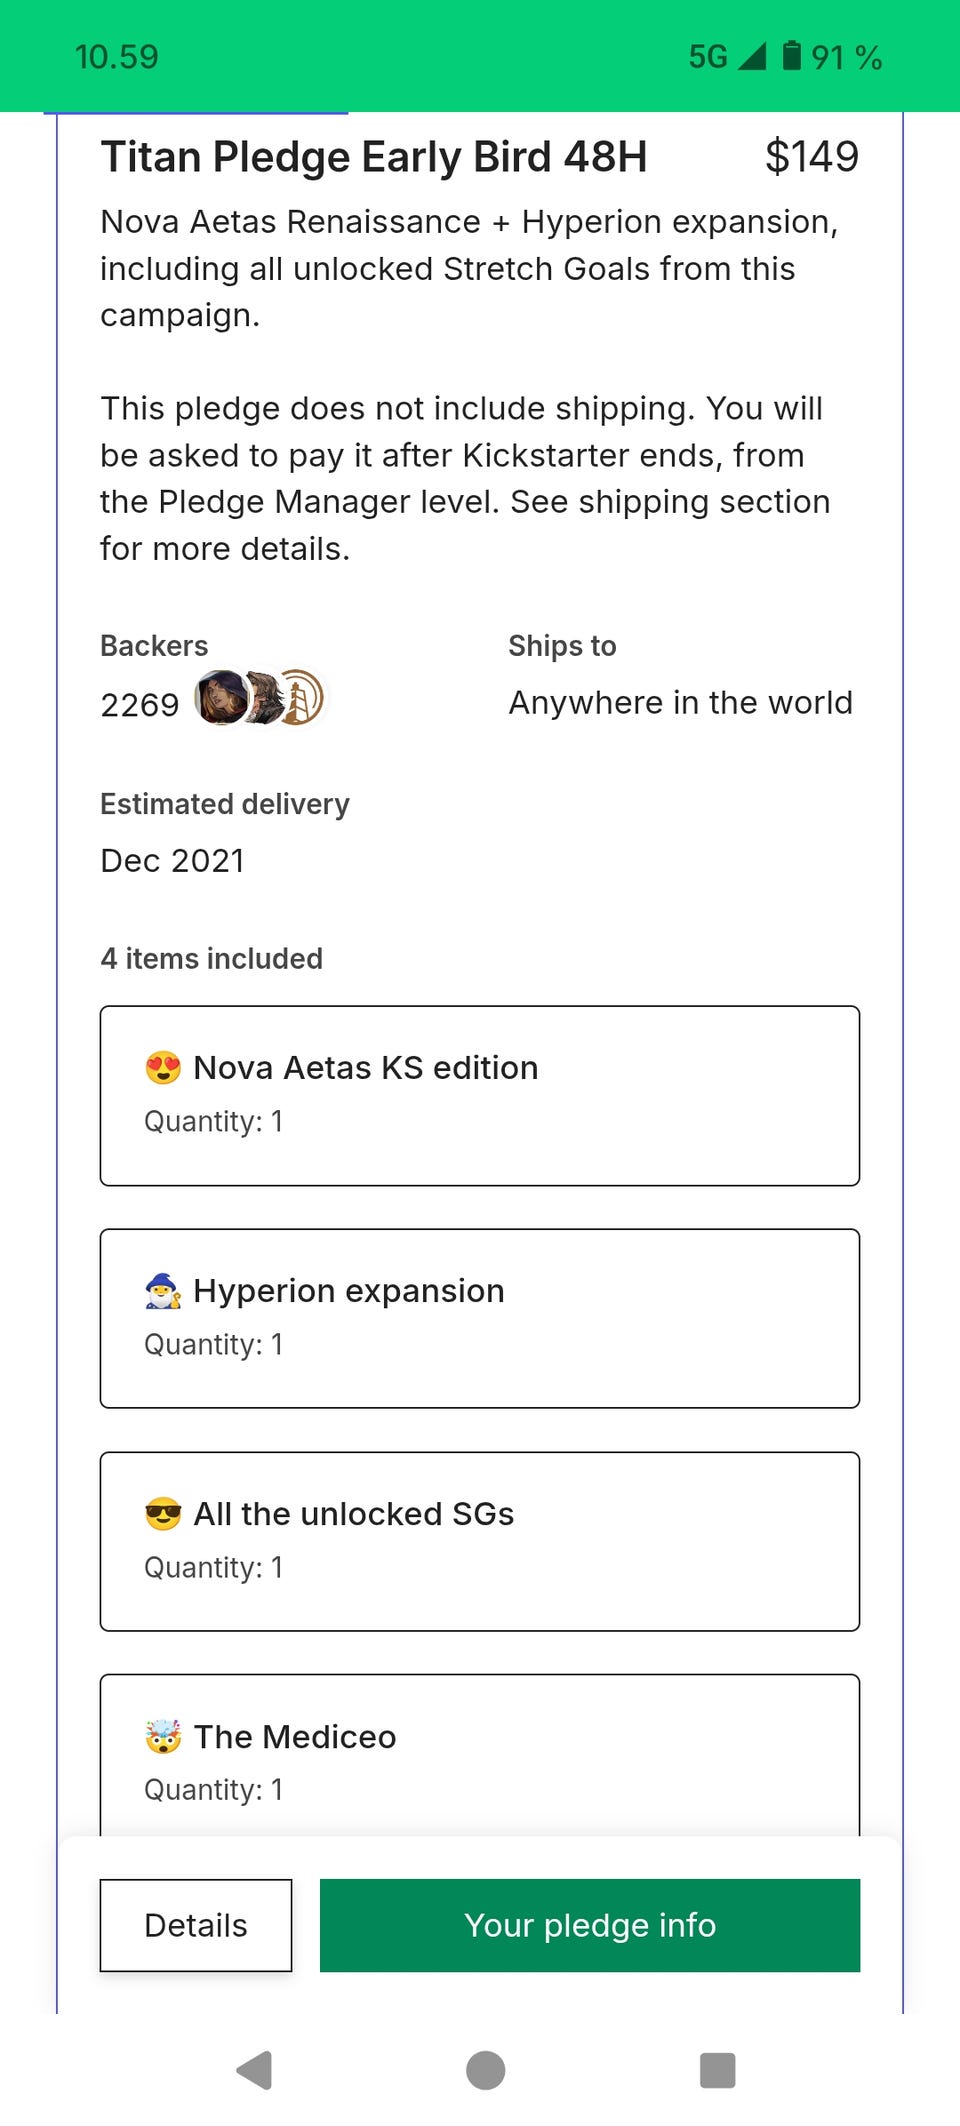The height and width of the screenshot is (2126, 960).
Task: Tap the backer avatars thumbnail group
Action: 260,698
